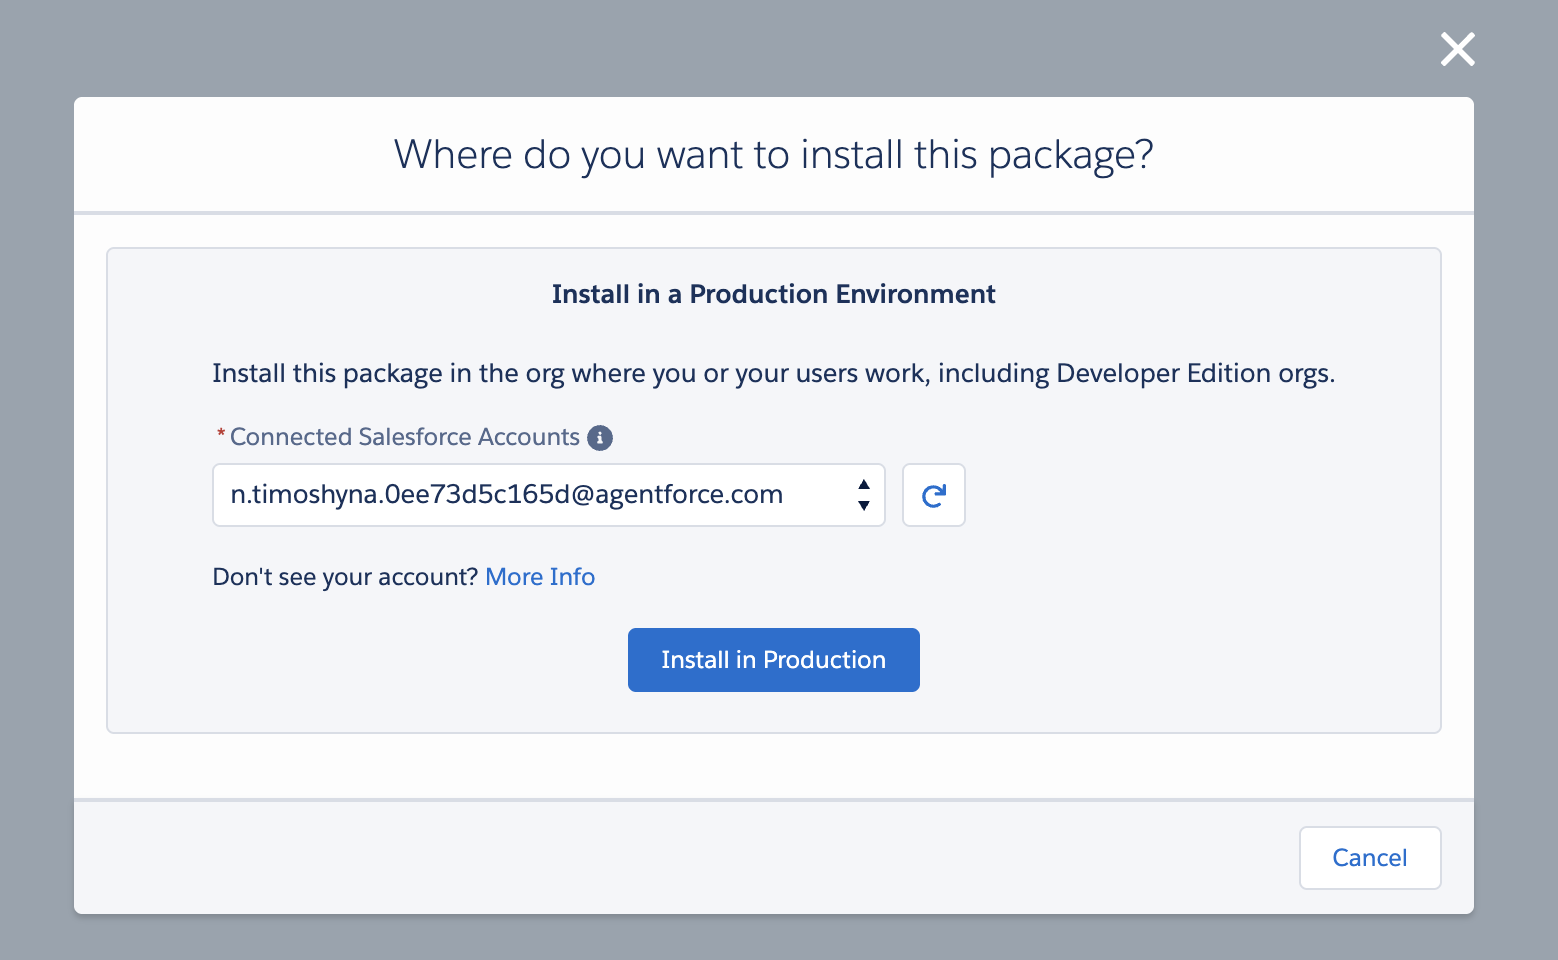This screenshot has height=960, width=1558.
Task: Open the Connected Salesforce Accounts dropdown
Action: [x=549, y=495]
